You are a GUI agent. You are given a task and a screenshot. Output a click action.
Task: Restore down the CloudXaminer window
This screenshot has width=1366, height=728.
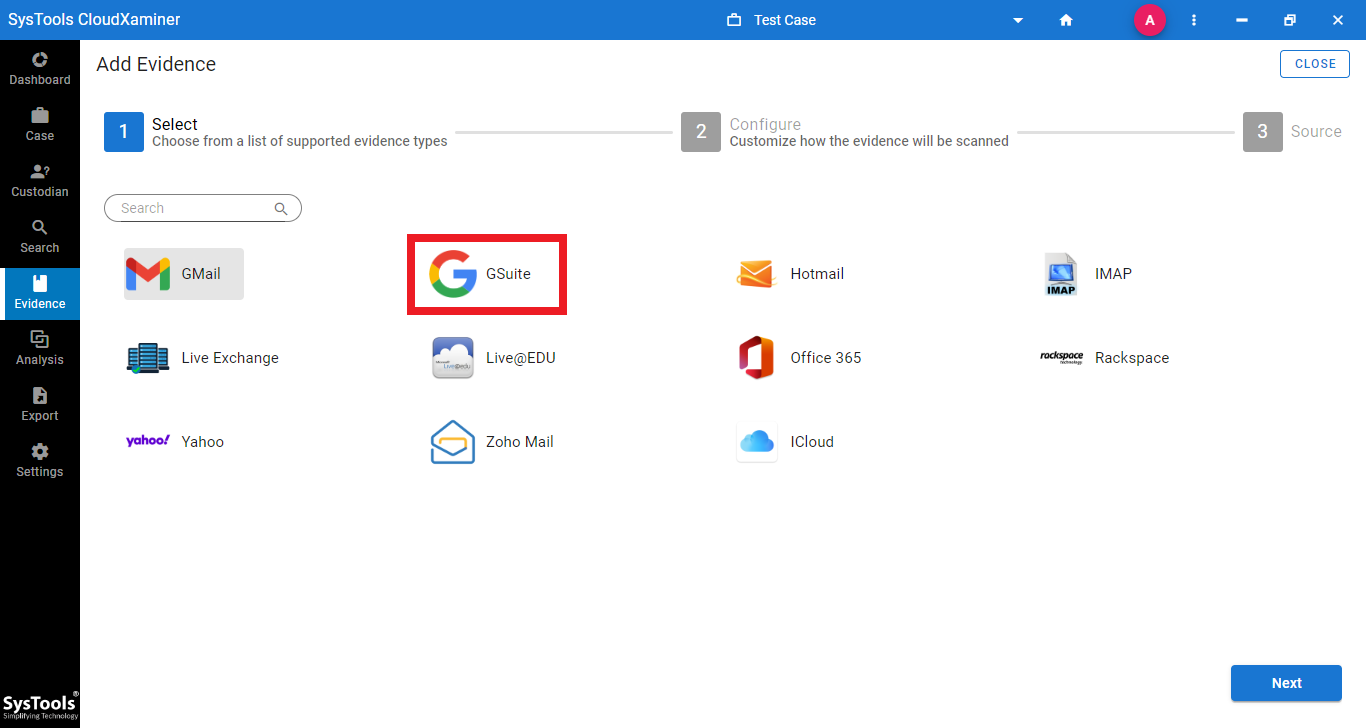(x=1290, y=20)
